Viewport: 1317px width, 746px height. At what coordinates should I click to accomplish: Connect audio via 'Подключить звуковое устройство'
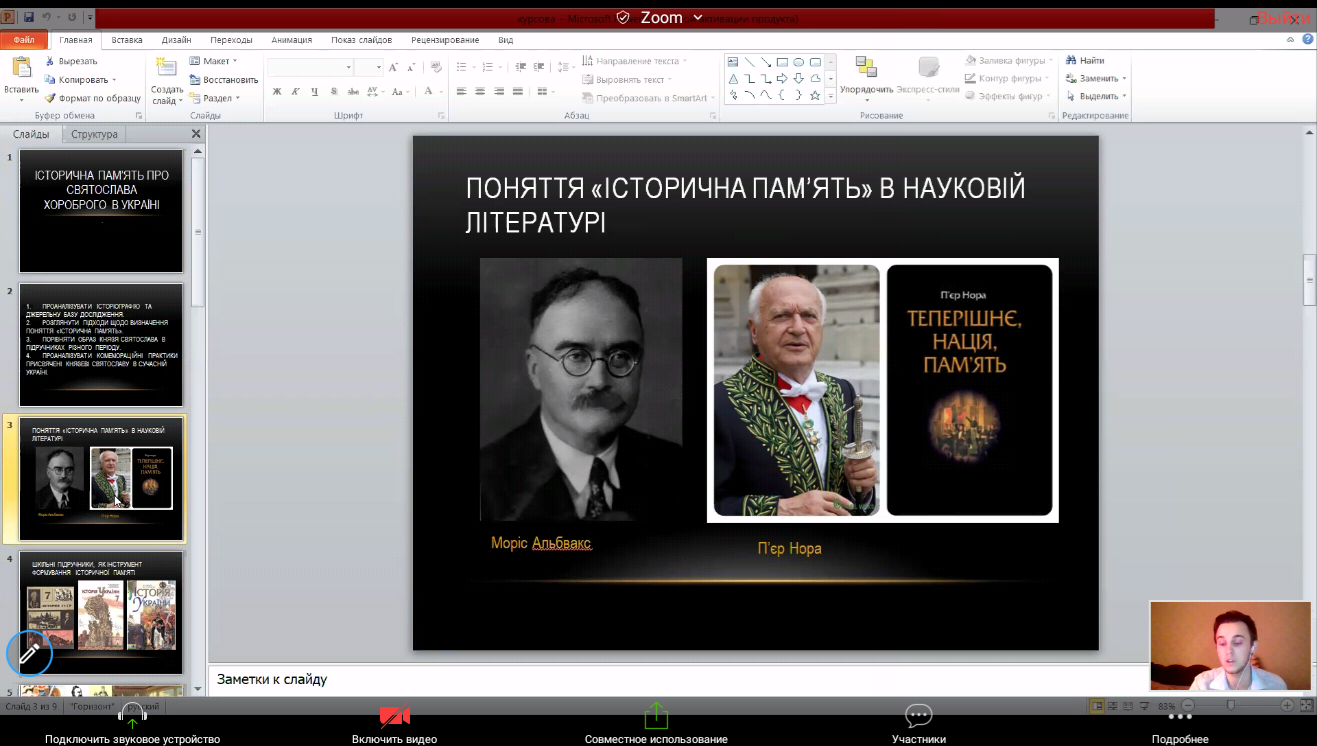[132, 716]
